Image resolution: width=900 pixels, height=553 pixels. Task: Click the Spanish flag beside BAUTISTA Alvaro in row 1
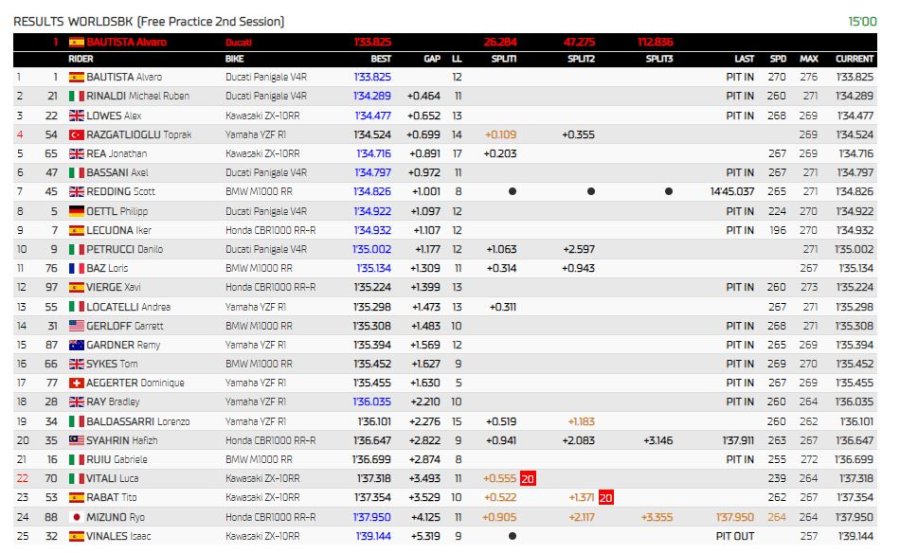76,77
